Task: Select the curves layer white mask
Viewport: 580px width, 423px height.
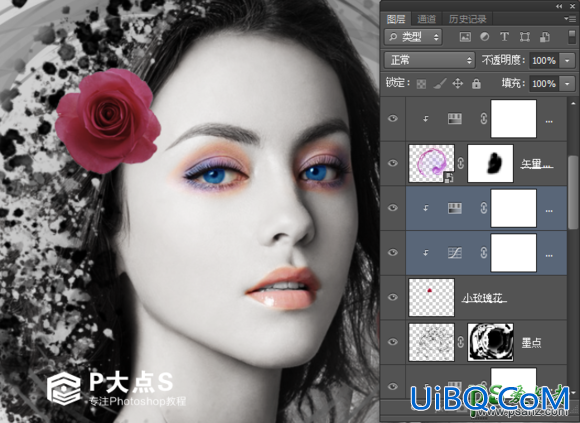Action: [x=513, y=253]
